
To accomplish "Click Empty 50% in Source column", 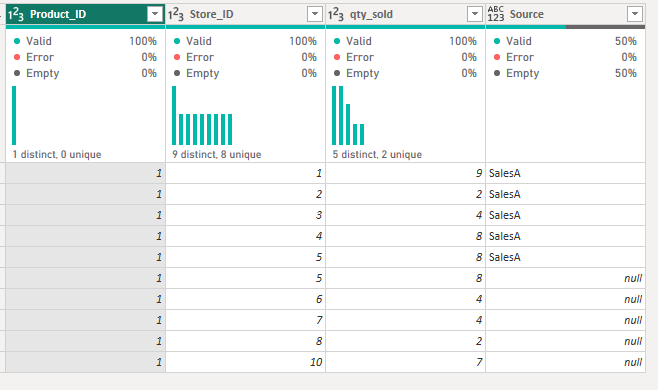I will (565, 73).
